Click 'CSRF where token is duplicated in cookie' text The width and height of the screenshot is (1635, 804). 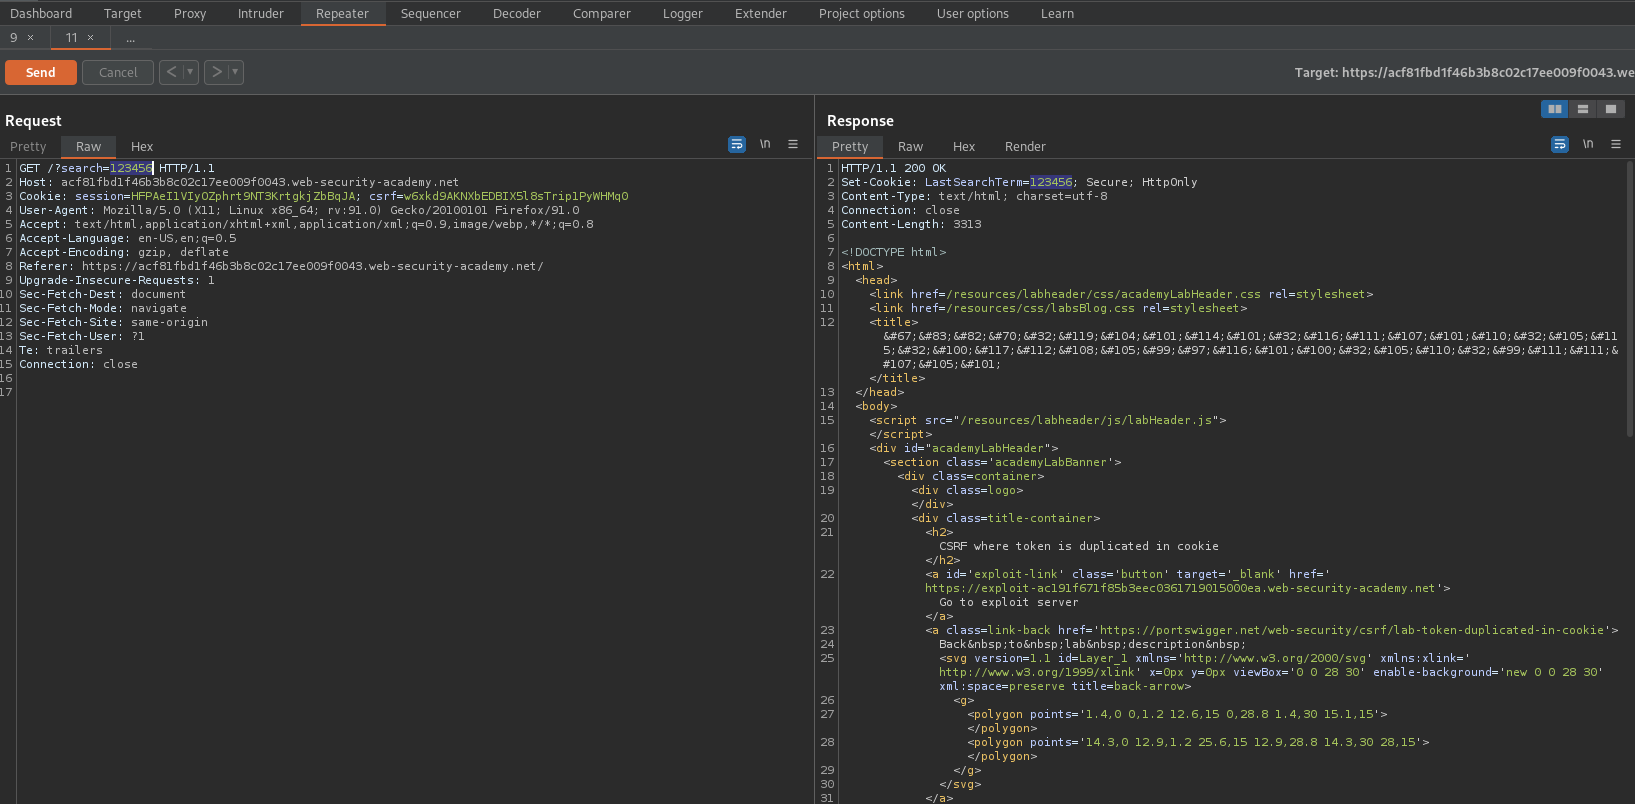click(1079, 546)
